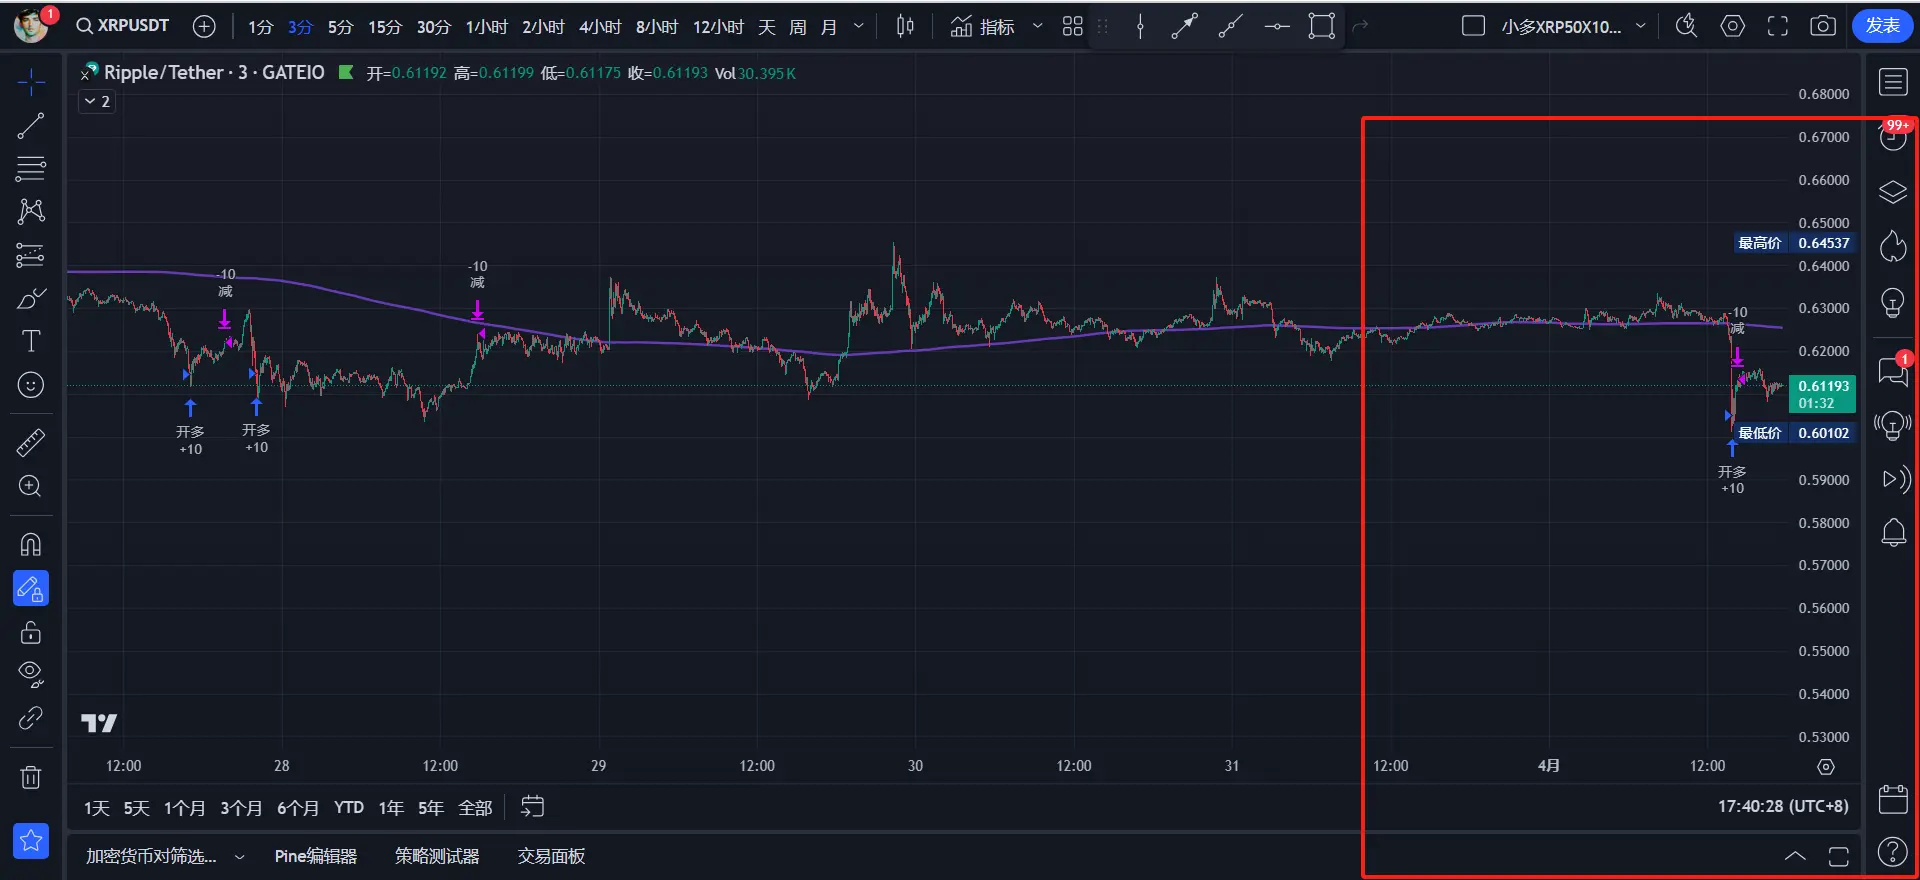Open the user profile avatar menu
1920x880 pixels.
click(x=31, y=24)
